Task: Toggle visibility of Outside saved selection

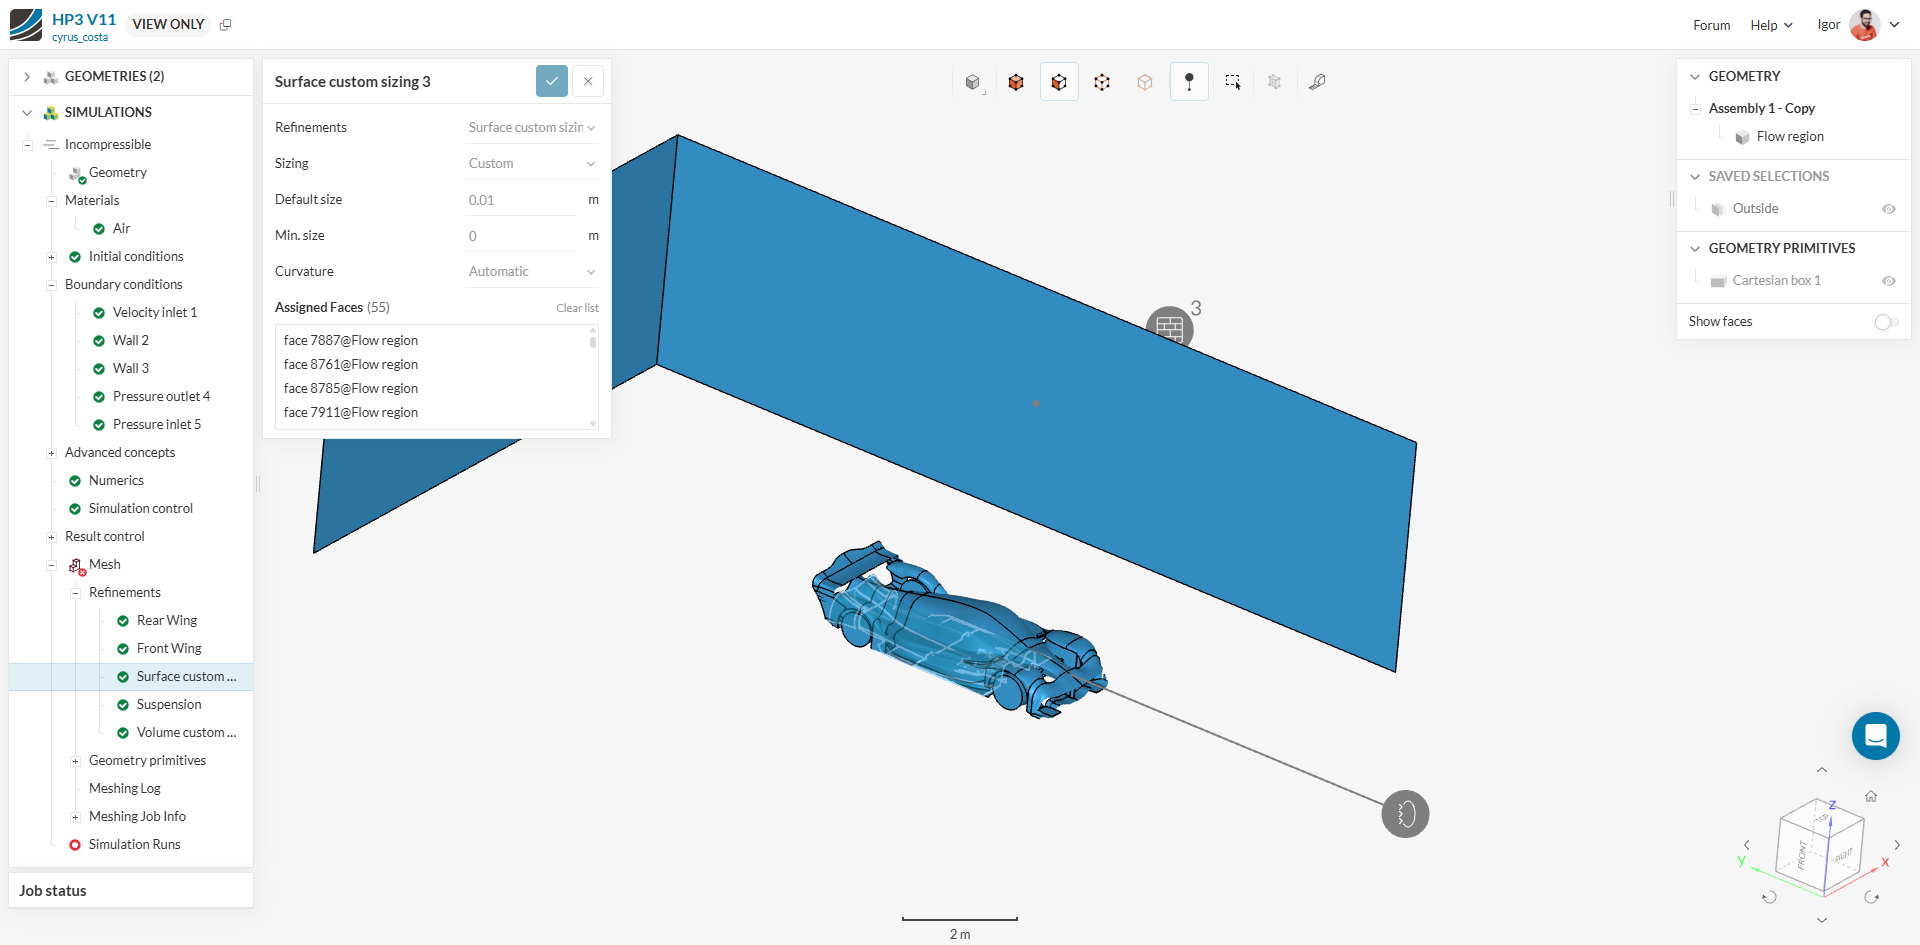Action: tap(1889, 209)
